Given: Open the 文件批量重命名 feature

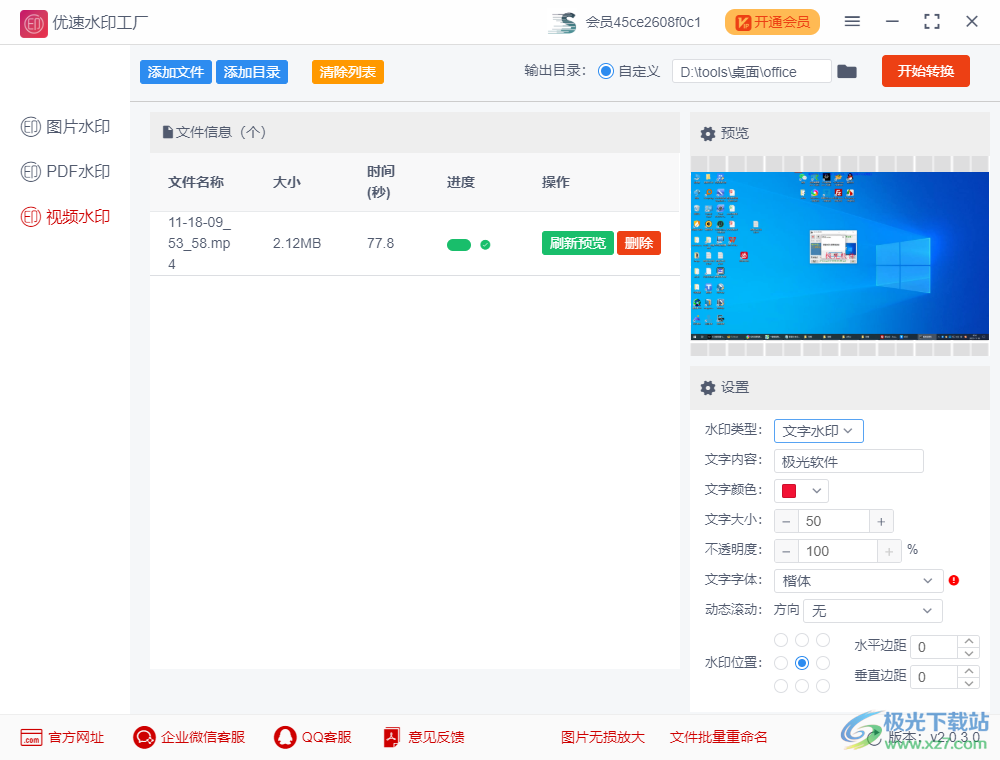Looking at the screenshot, I should (718, 737).
